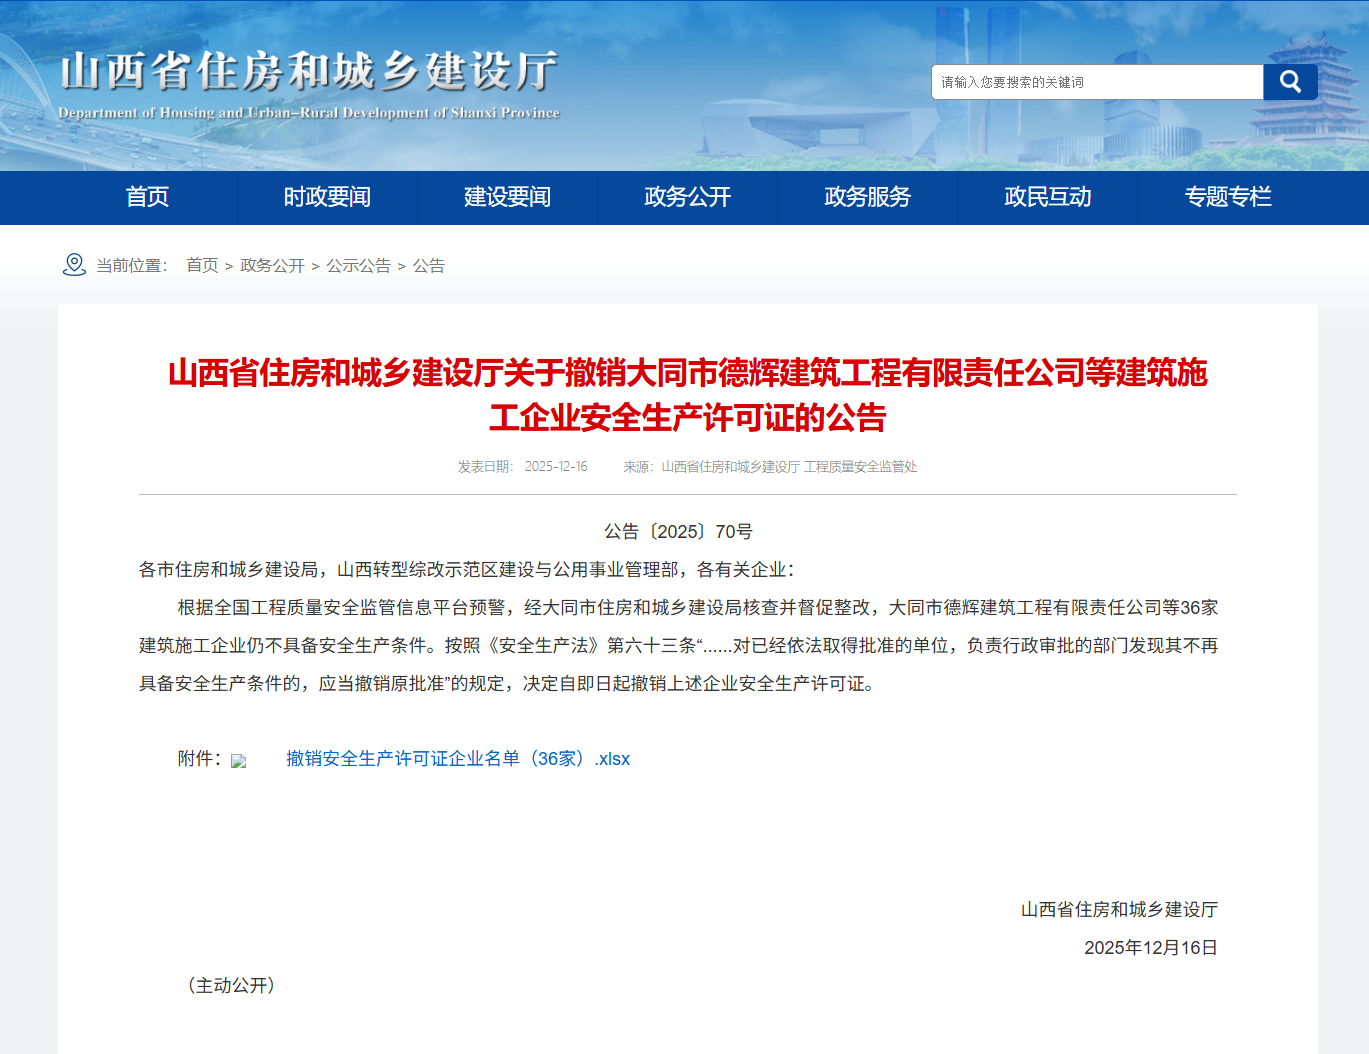Screen dimensions: 1369x1054
Task: Click the publish date 2025-12-16
Action: click(x=555, y=467)
